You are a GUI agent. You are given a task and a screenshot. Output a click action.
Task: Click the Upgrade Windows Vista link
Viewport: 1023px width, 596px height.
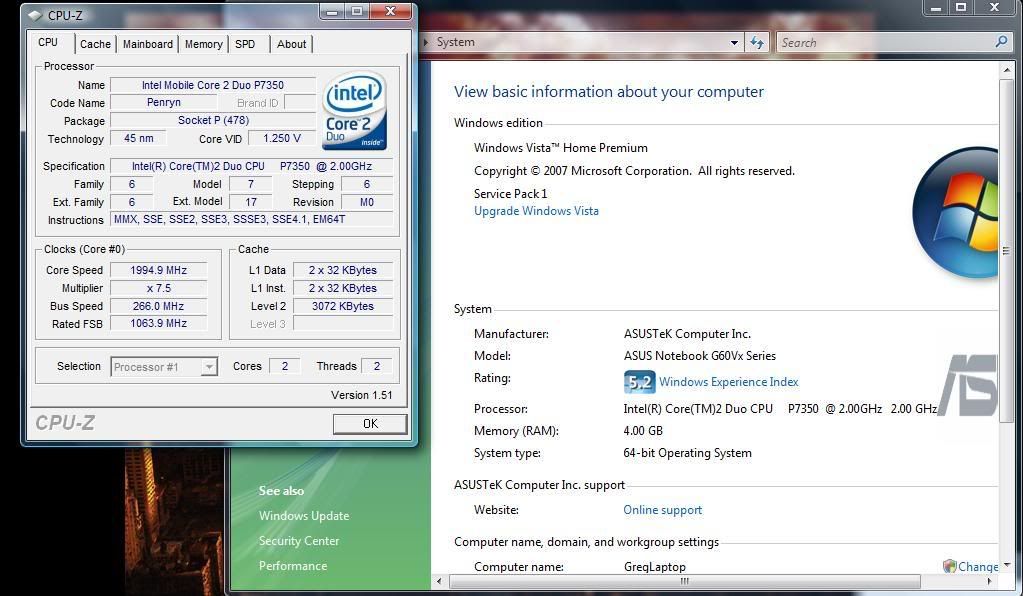[x=536, y=211]
